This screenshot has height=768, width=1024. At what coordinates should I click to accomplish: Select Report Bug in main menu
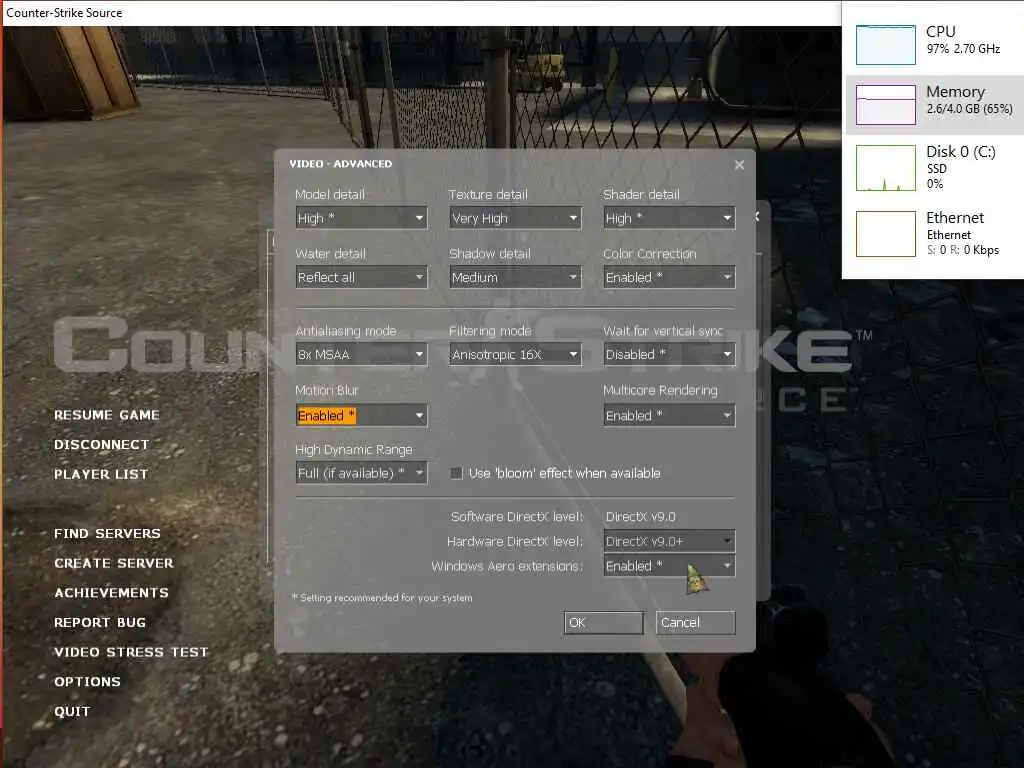point(99,622)
